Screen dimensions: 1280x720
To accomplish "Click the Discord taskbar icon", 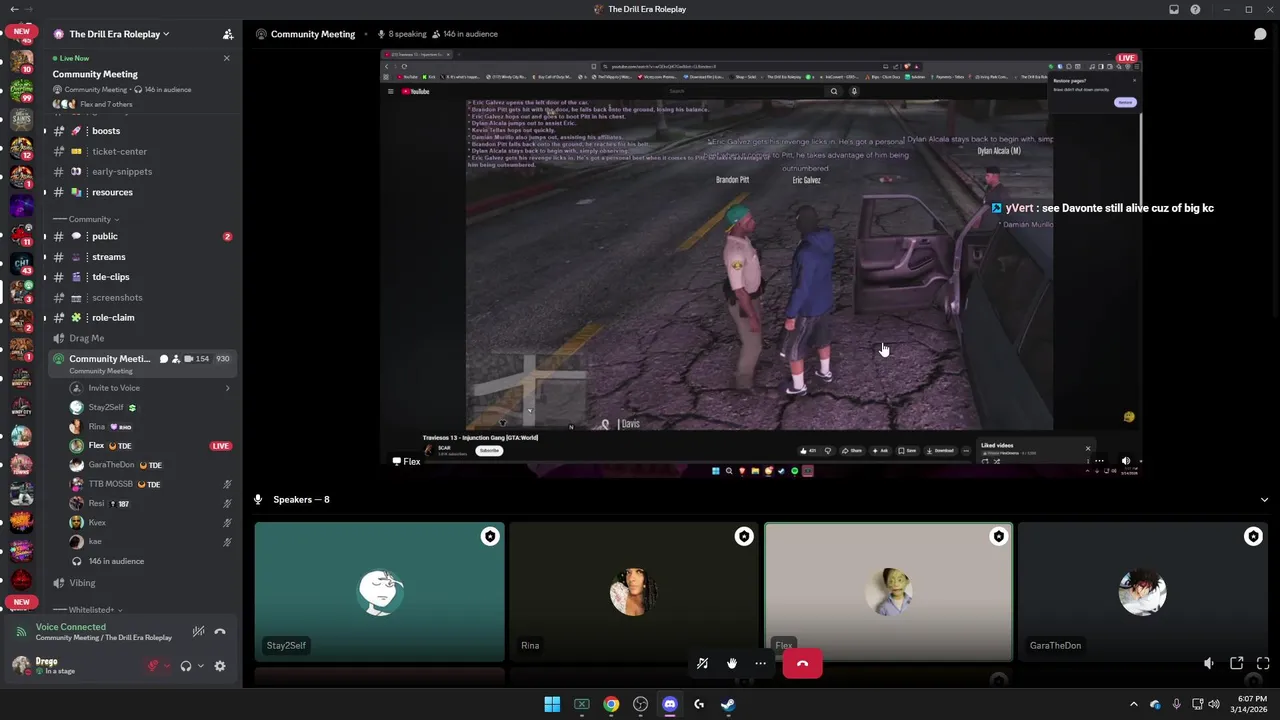I will 670,704.
